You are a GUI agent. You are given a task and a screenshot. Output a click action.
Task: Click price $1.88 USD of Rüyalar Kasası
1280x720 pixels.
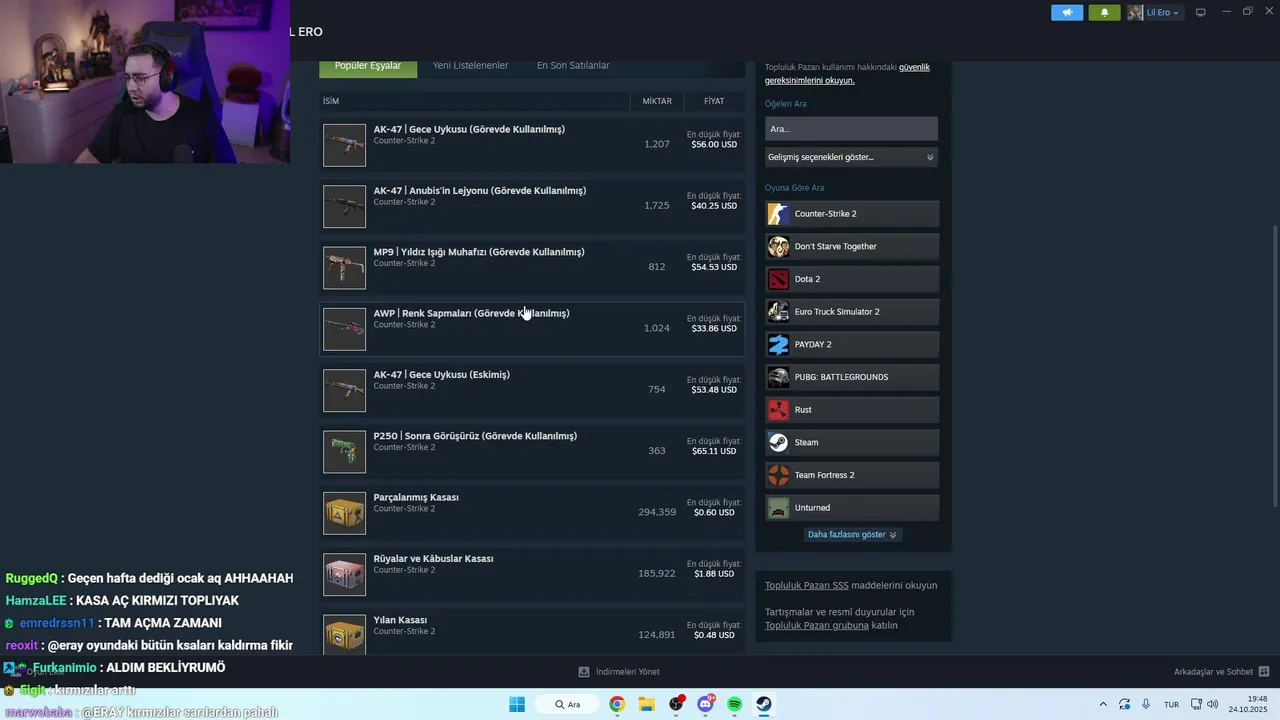click(x=714, y=574)
